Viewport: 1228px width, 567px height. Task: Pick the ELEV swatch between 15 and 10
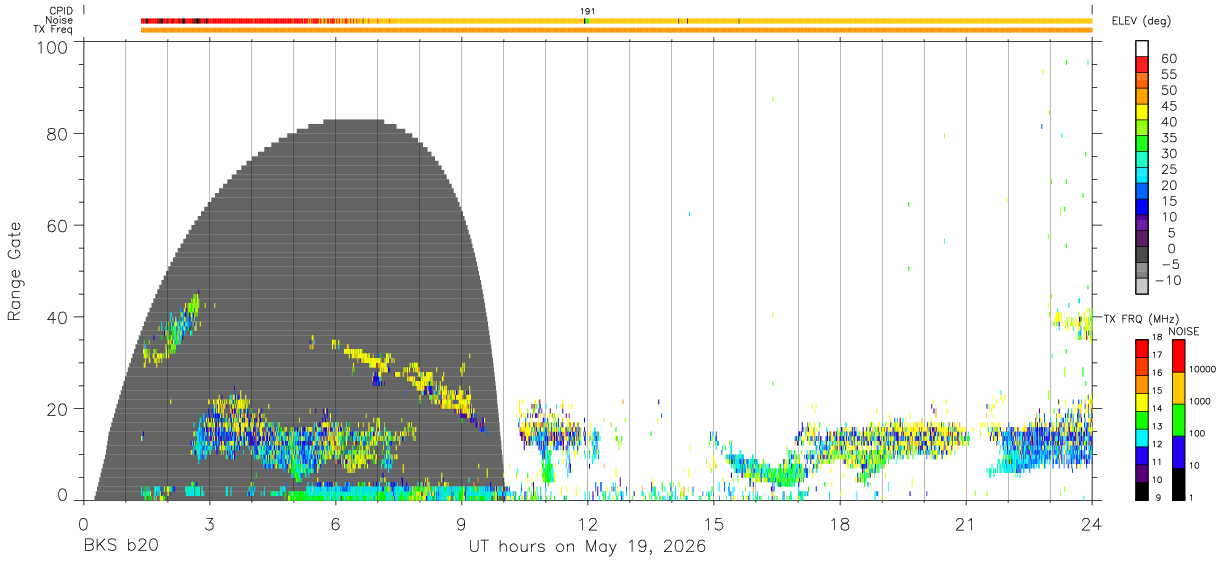1142,209
